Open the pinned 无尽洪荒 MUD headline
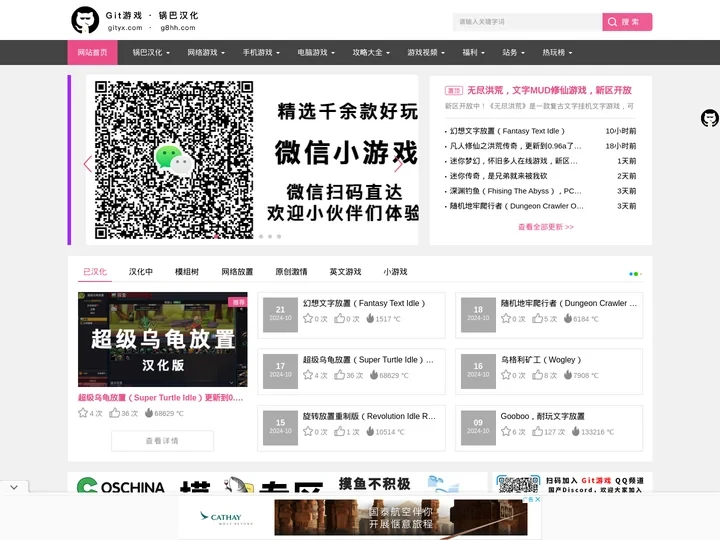 [x=549, y=90]
